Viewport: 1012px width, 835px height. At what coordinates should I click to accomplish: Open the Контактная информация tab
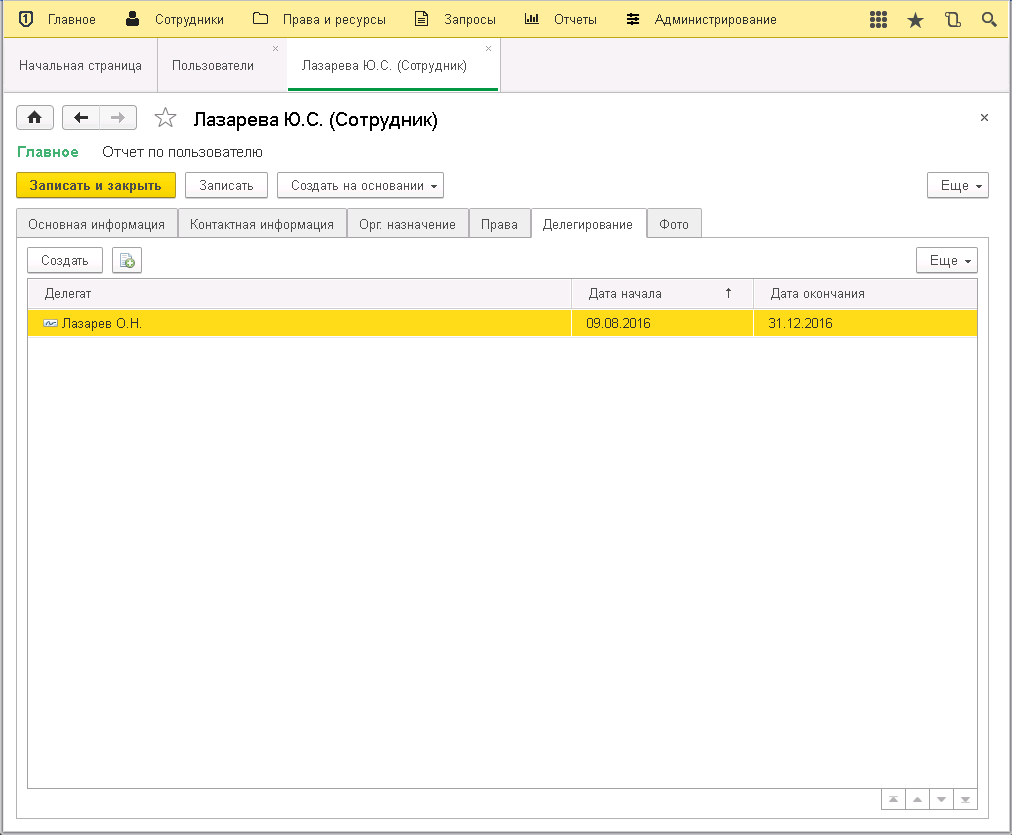click(262, 224)
